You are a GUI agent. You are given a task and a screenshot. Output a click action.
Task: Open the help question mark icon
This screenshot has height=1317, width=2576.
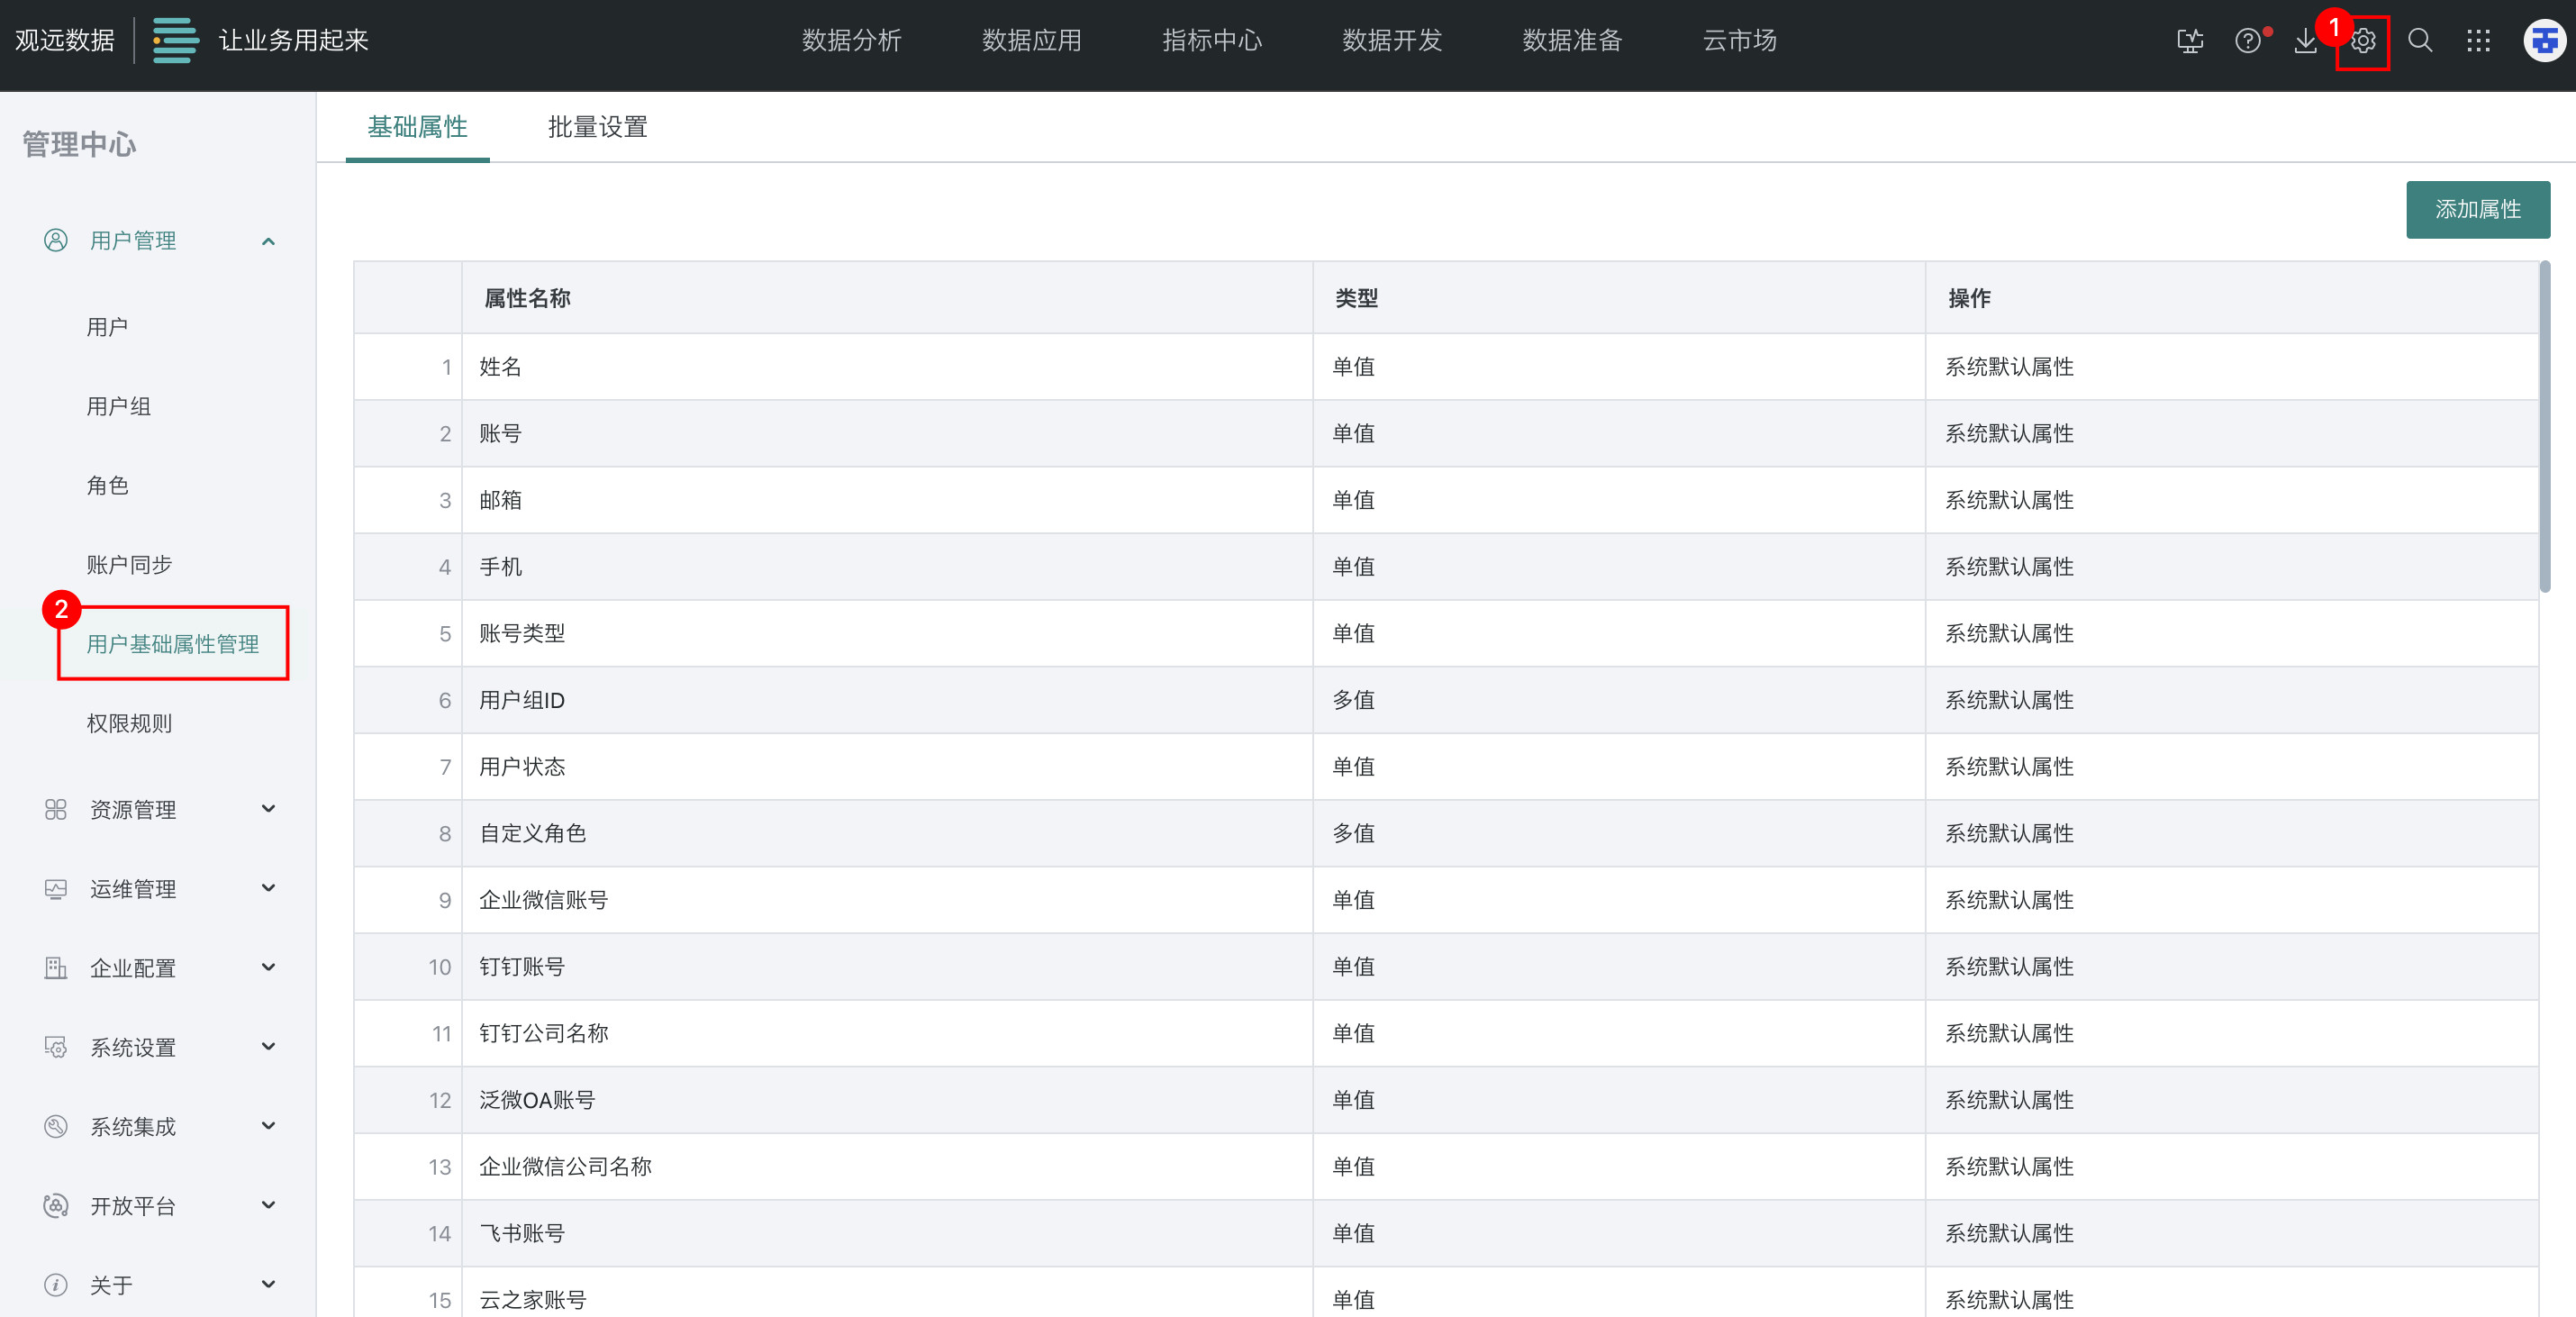point(2248,41)
